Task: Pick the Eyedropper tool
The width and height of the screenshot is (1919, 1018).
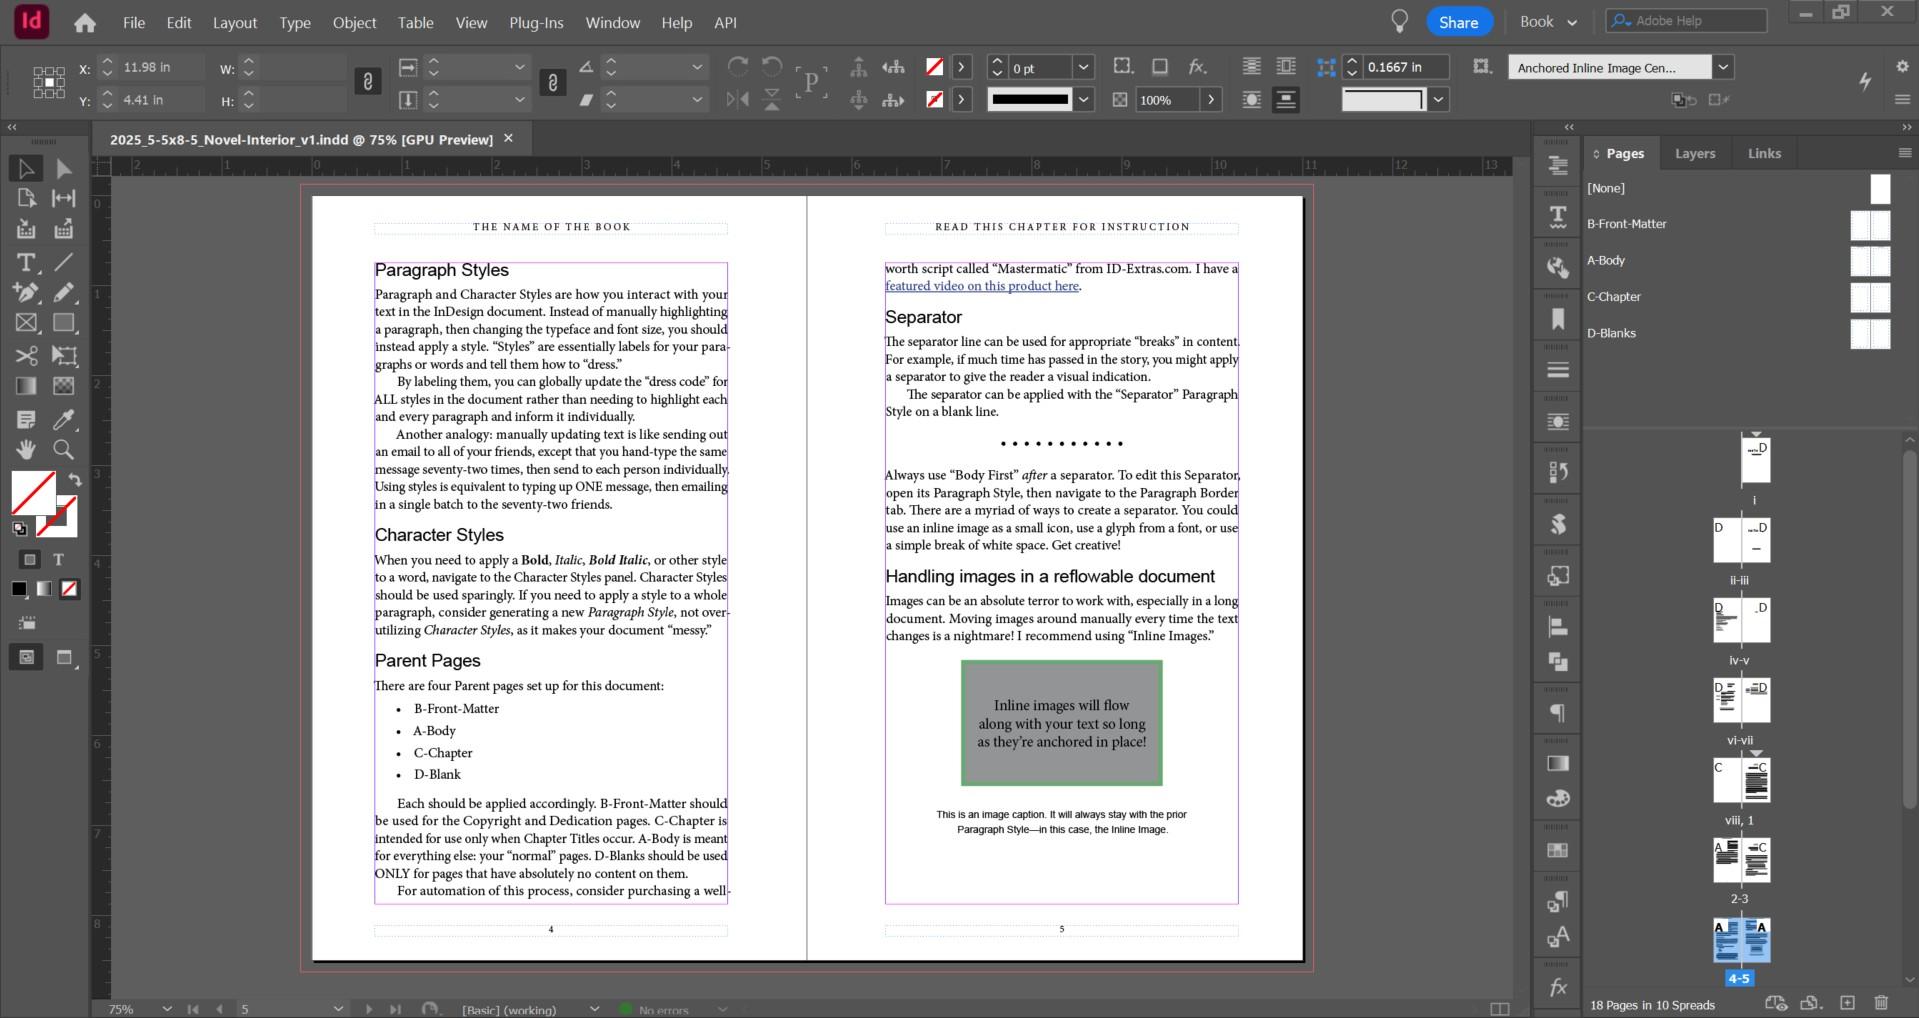Action: 63,420
